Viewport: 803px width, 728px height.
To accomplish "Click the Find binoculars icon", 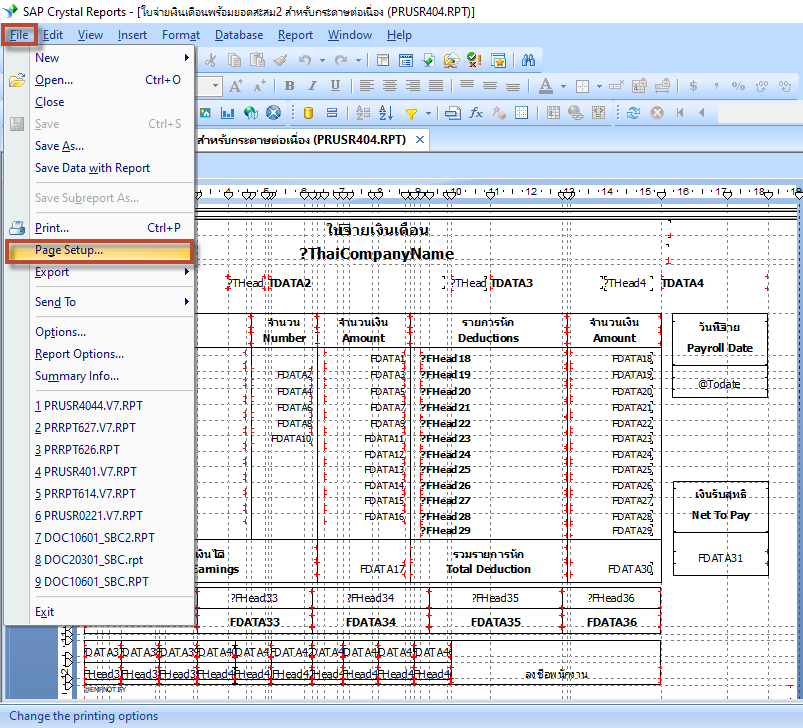I will click(528, 60).
